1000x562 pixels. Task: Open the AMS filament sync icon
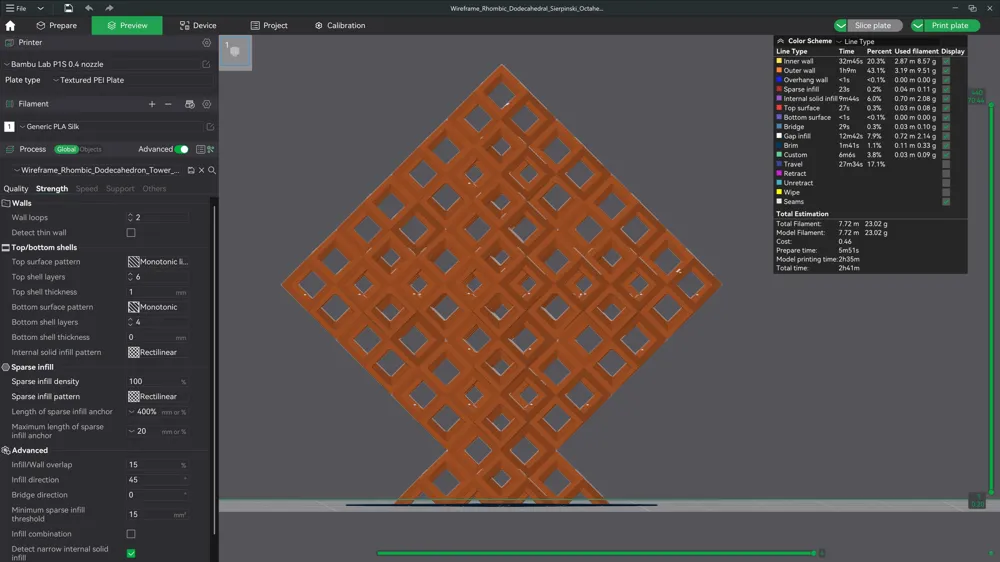point(189,104)
